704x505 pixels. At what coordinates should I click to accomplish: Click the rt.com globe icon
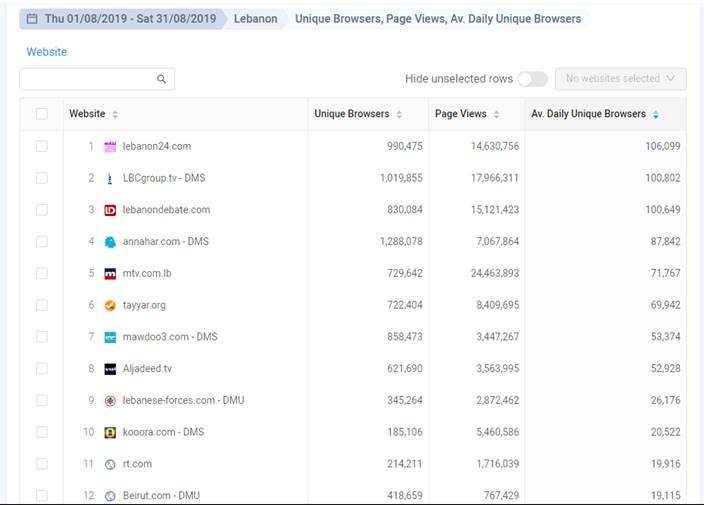click(110, 464)
